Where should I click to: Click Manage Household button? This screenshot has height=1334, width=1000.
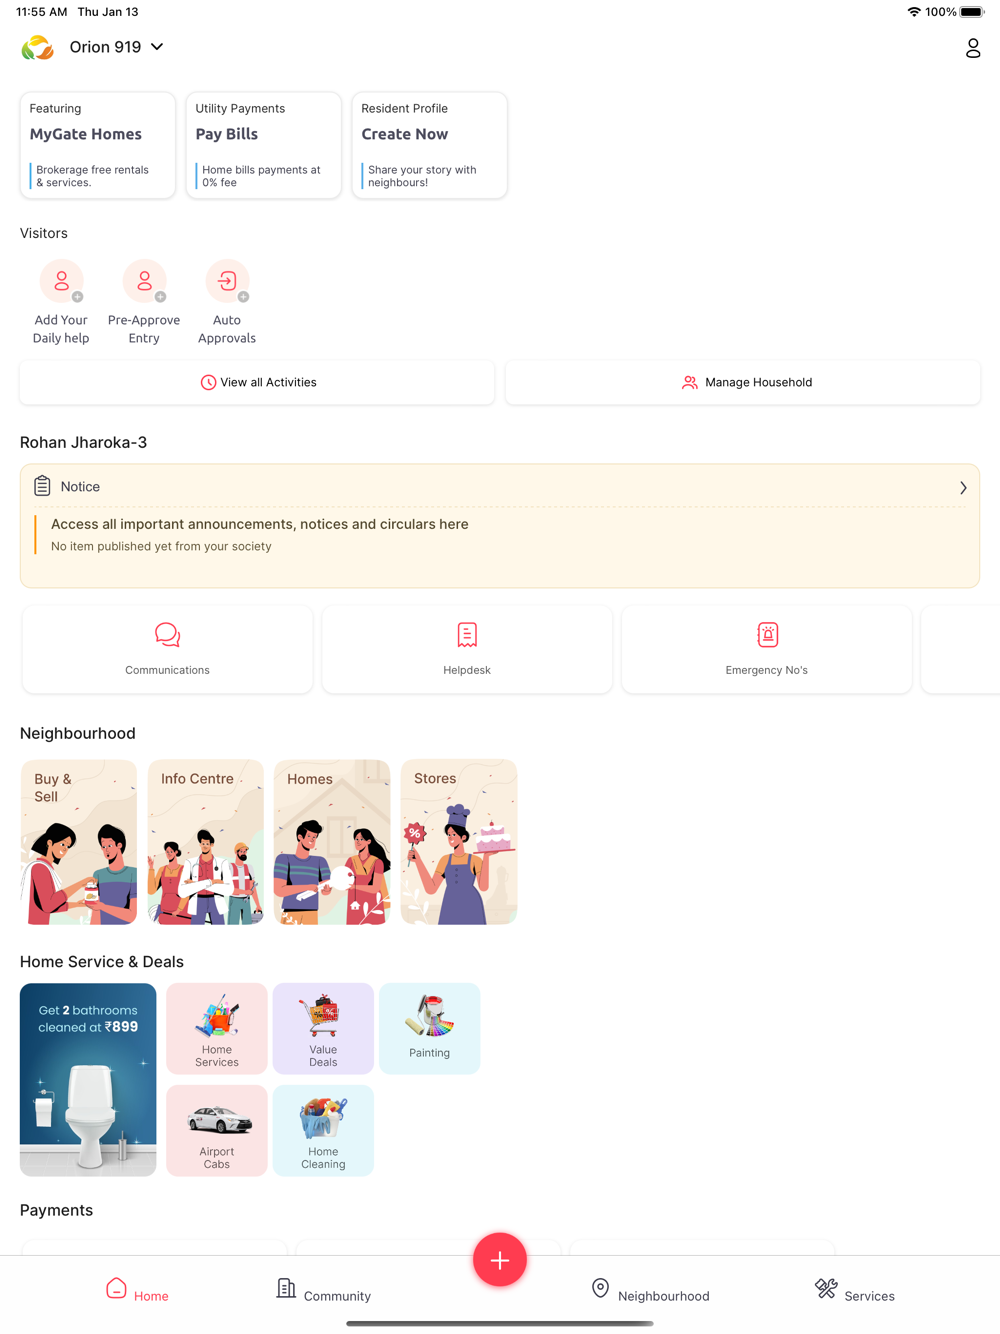743,382
